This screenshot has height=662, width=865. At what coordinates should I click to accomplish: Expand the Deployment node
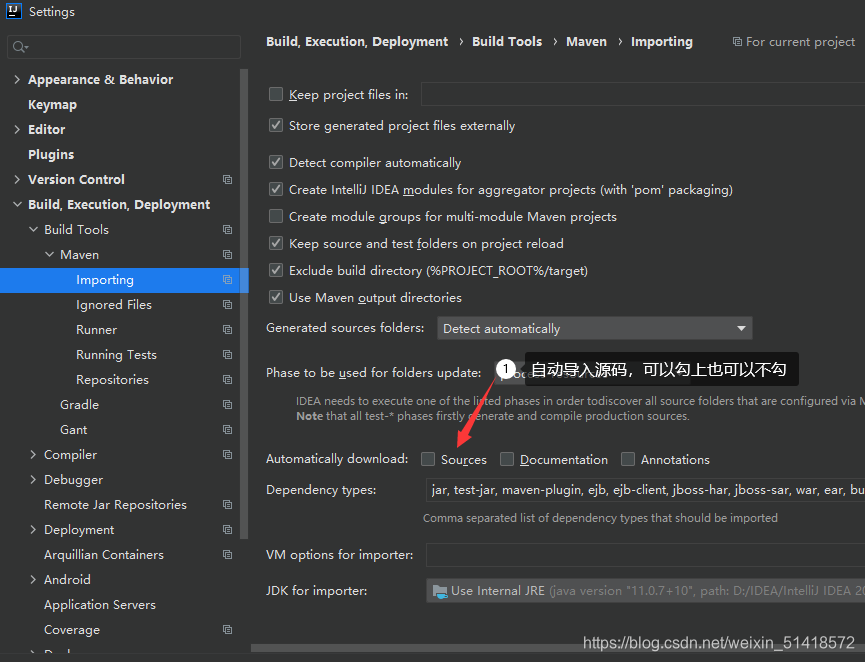33,530
